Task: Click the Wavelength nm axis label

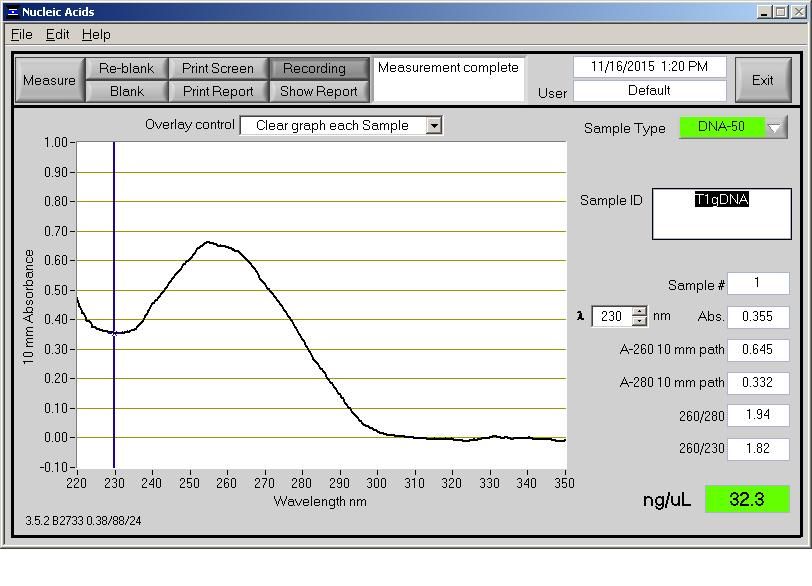Action: click(320, 502)
